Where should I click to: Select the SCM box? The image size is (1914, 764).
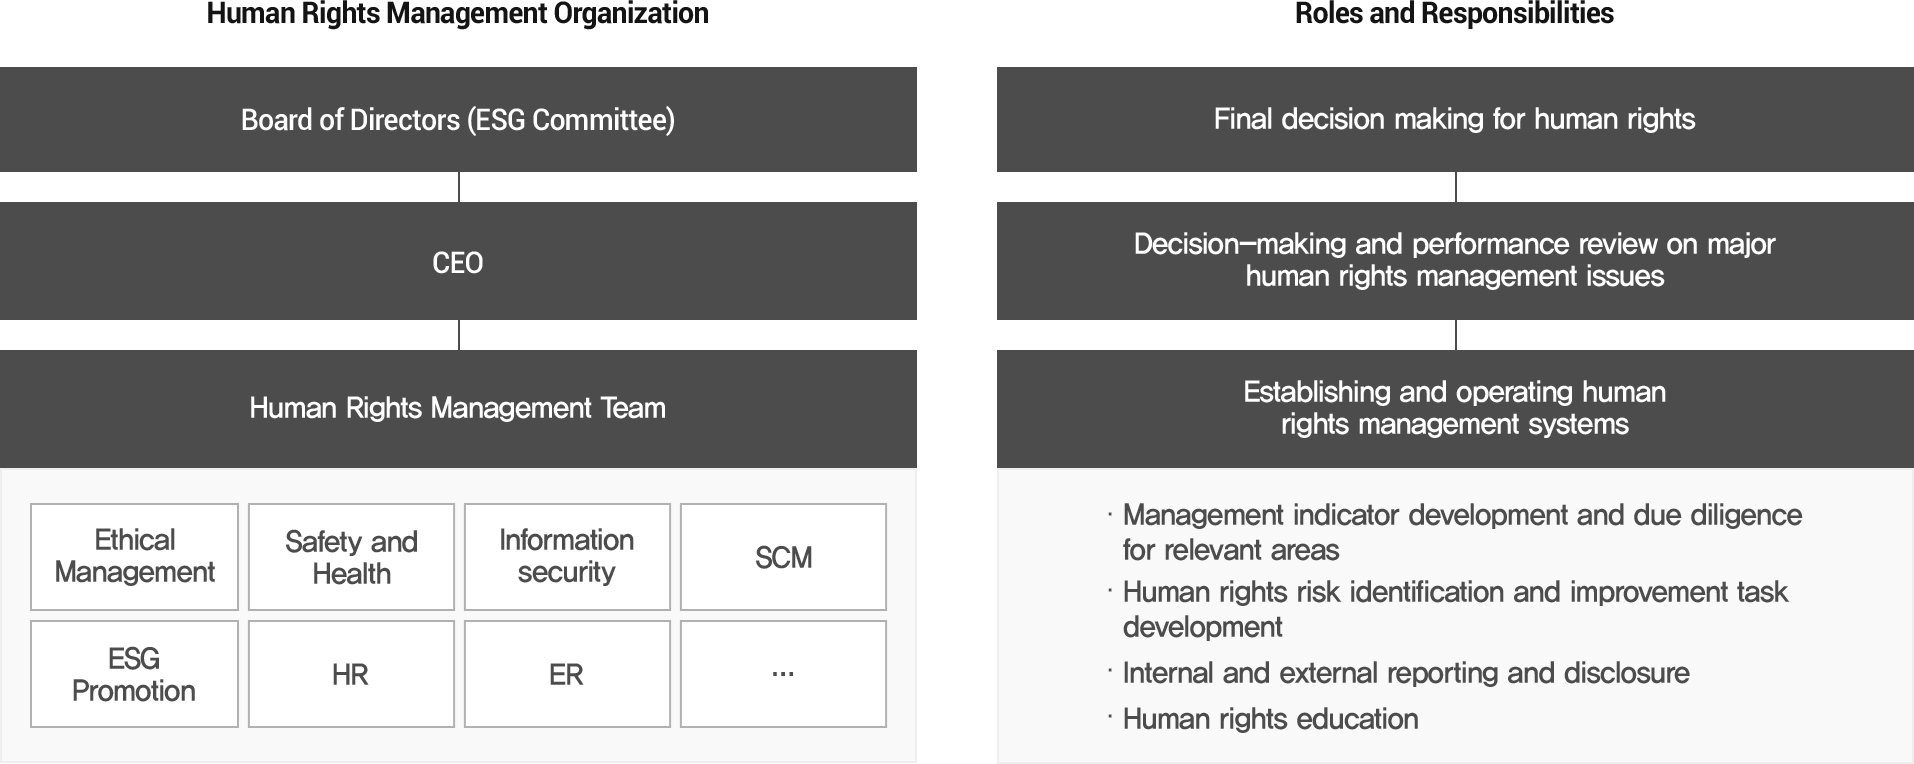coord(783,557)
